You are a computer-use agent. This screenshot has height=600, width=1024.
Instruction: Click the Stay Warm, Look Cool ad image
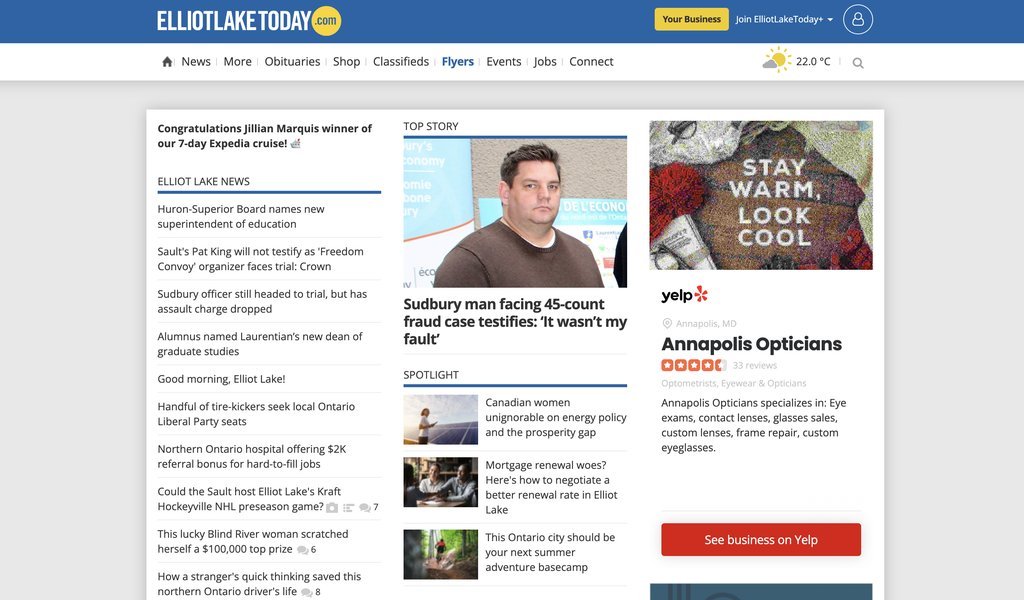[x=761, y=195]
